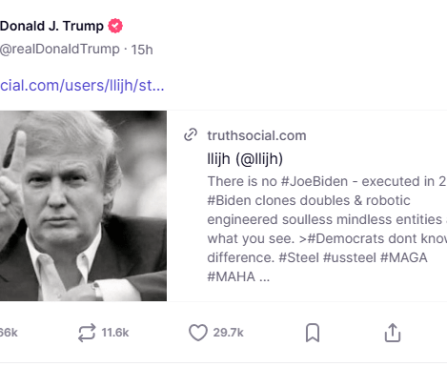
Task: Open Donald J. Trump profile name
Action: [x=52, y=26]
